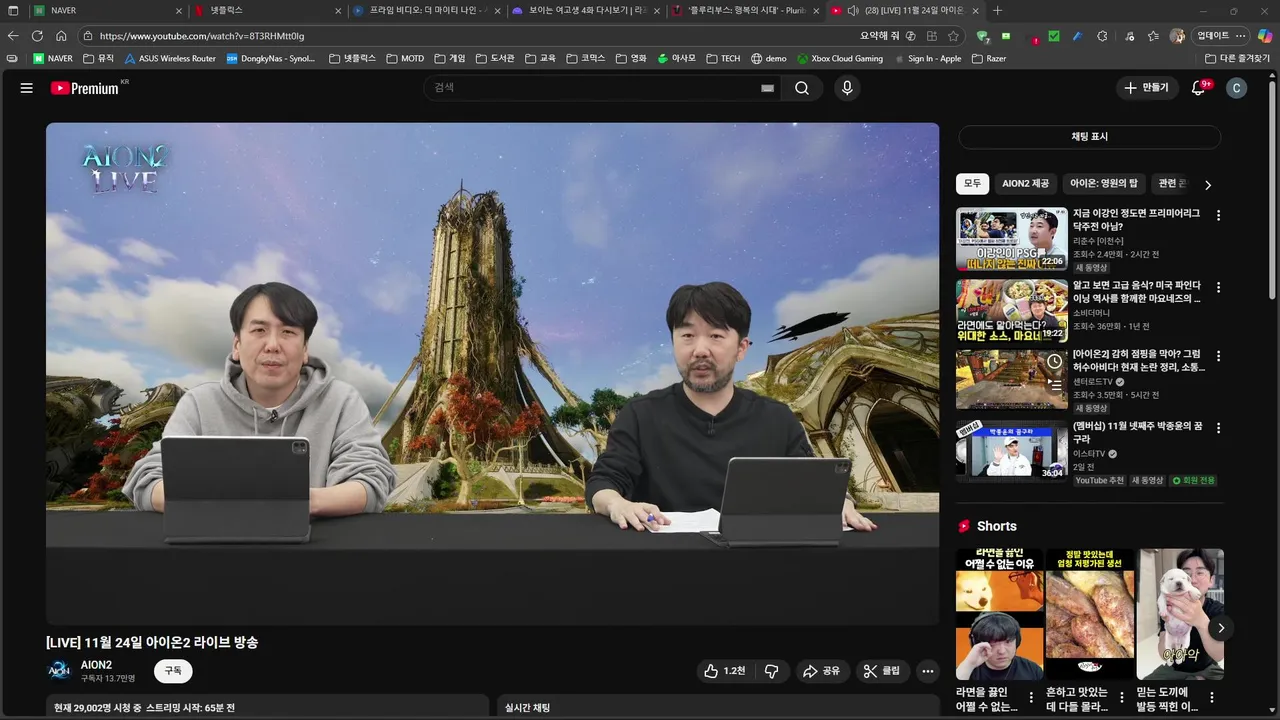Open tab actions menu at far left

tap(13, 11)
